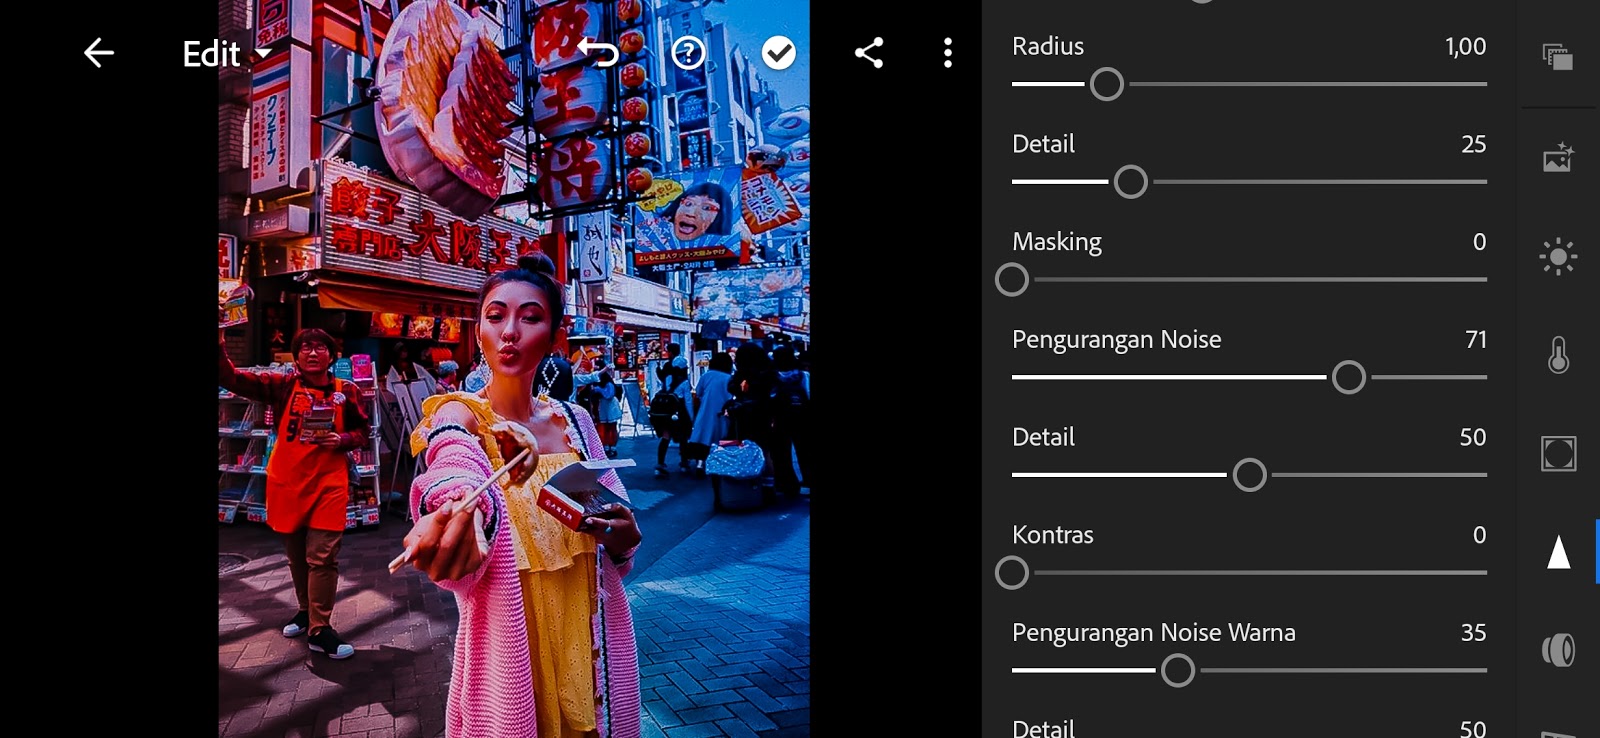
Task: Open the help question mark icon
Action: tap(688, 53)
